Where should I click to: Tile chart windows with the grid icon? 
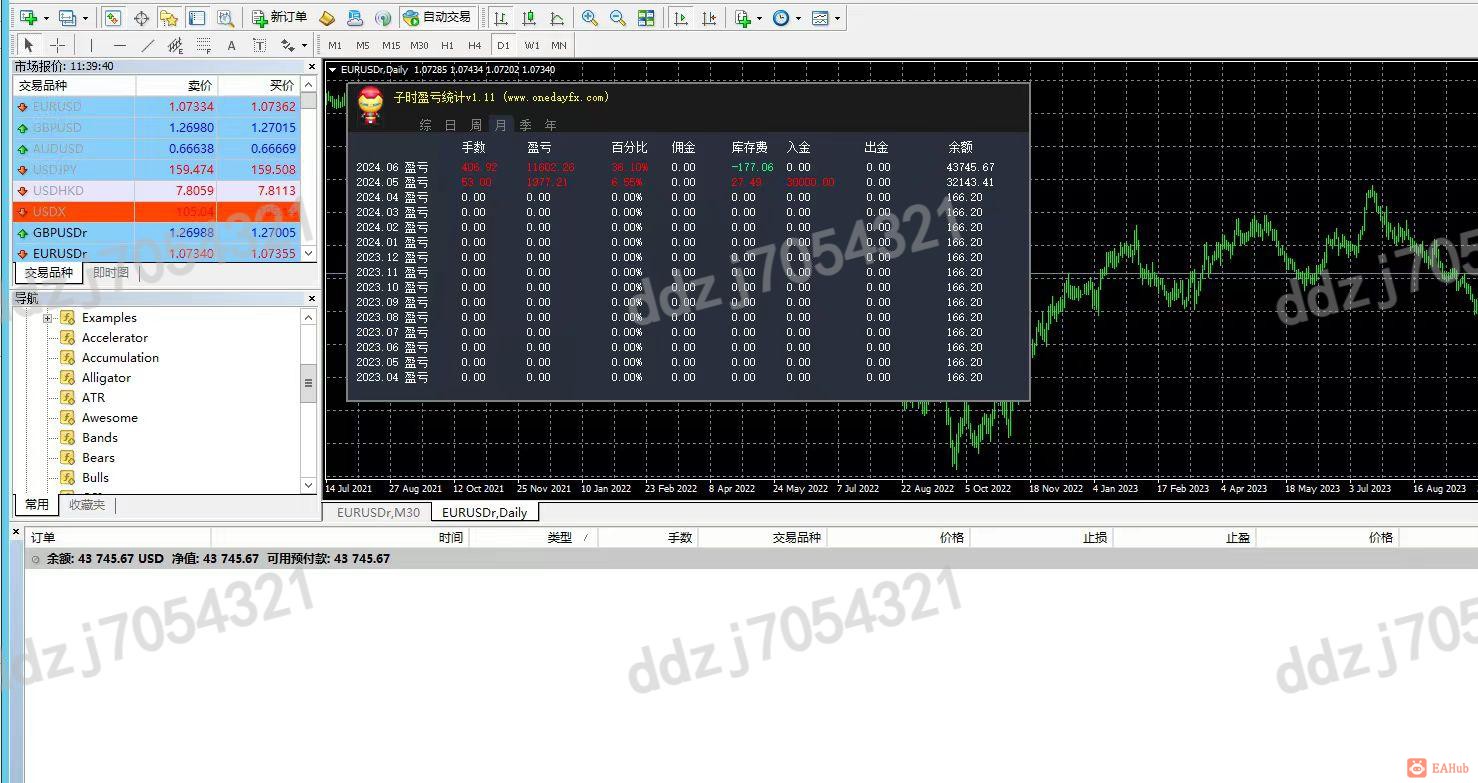point(646,18)
